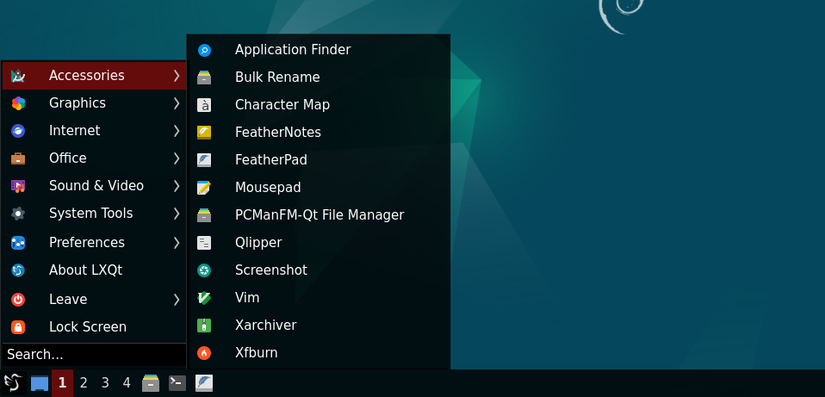The width and height of the screenshot is (825, 397).
Task: Expand the Preferences submenu arrow
Action: tap(177, 242)
